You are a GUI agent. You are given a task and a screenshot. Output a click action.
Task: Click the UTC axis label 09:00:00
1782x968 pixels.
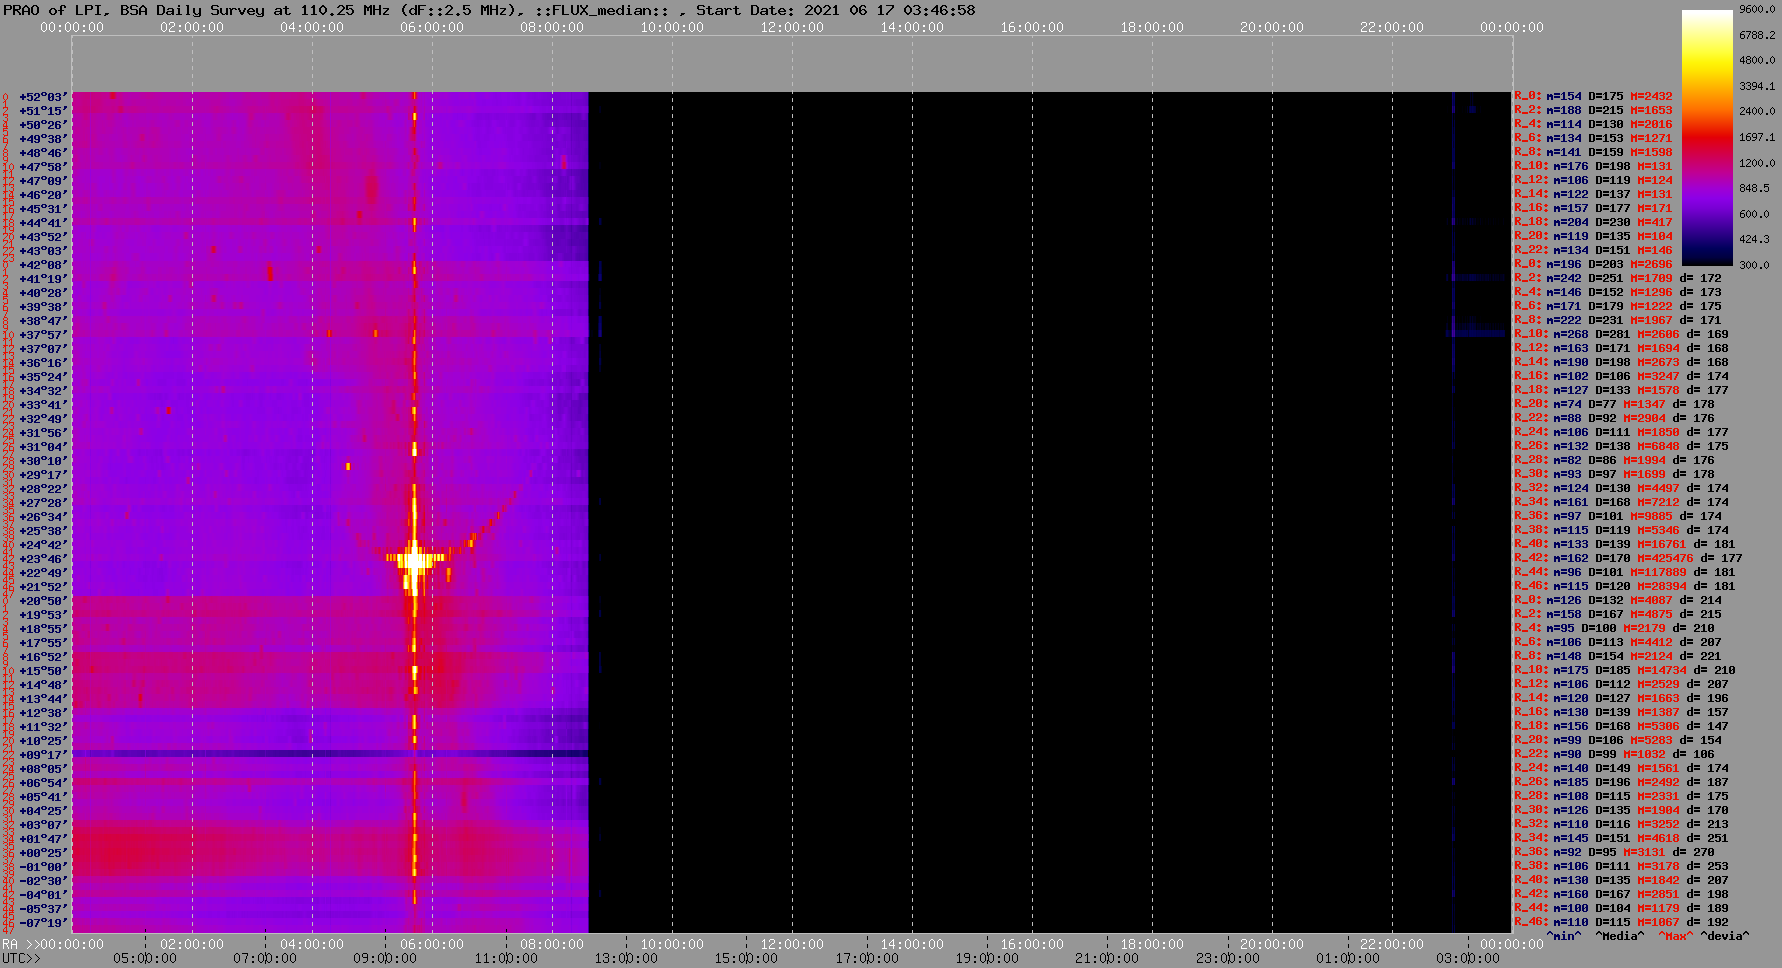pos(385,958)
